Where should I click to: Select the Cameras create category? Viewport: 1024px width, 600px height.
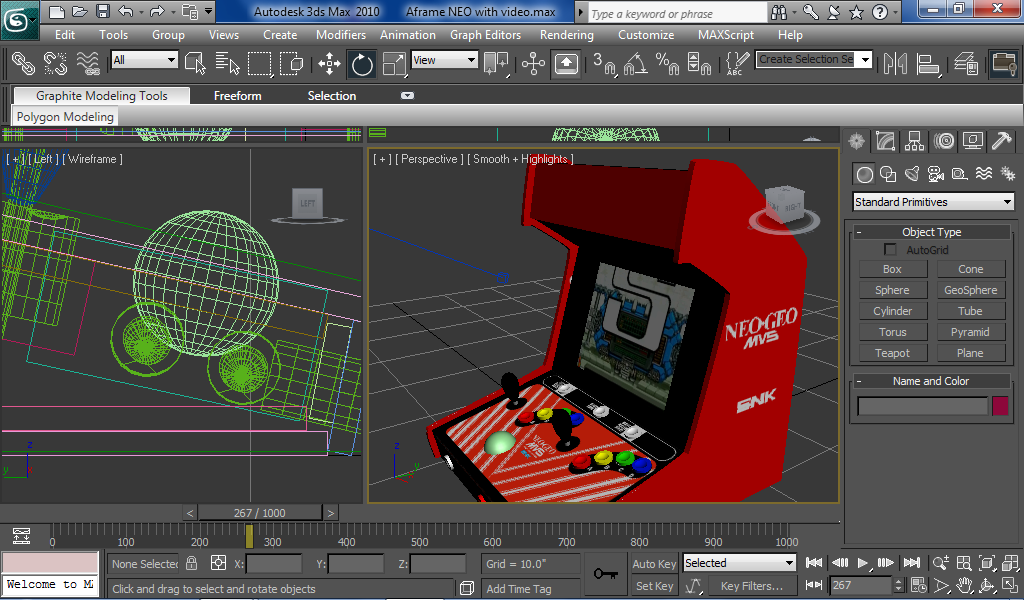(x=936, y=174)
